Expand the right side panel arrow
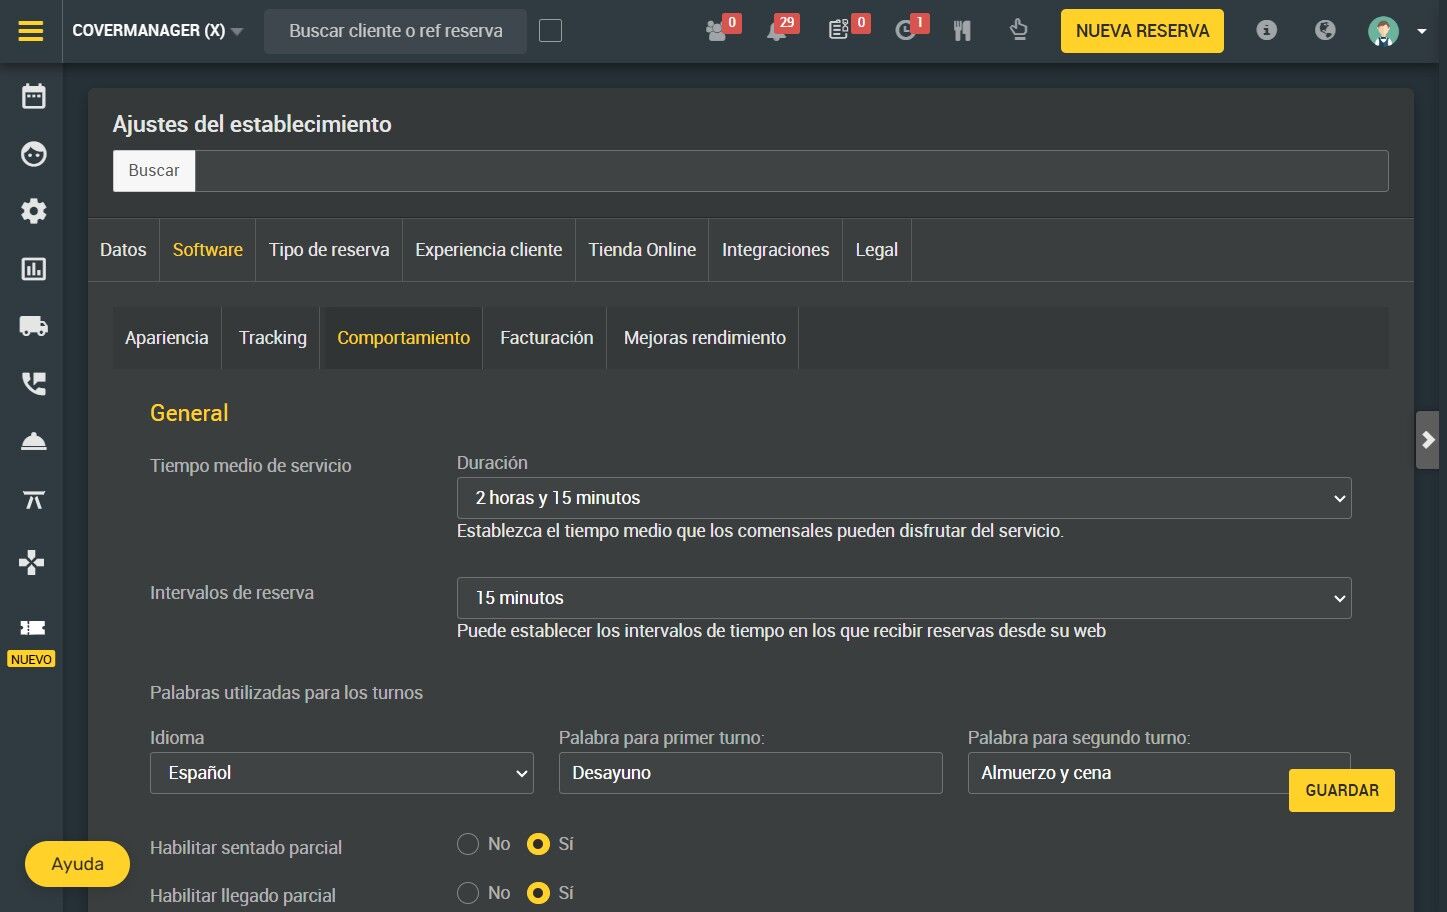The width and height of the screenshot is (1447, 912). (x=1428, y=440)
